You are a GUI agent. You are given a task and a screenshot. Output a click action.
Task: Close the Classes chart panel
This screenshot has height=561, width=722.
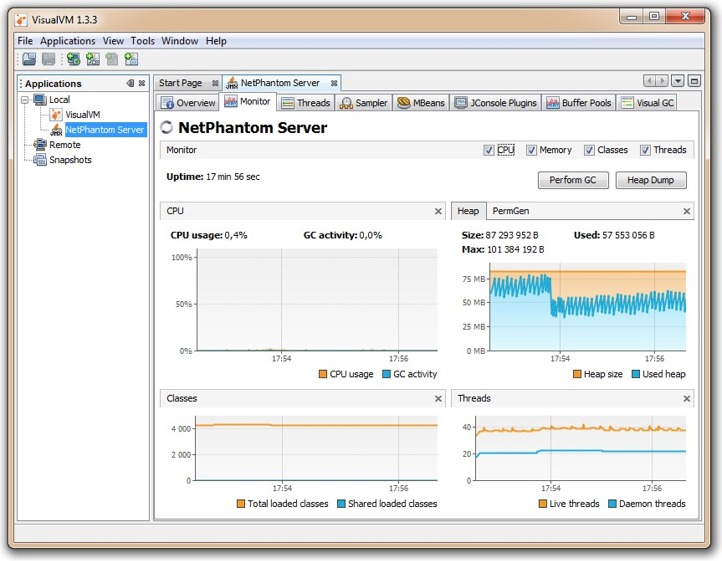coord(438,398)
